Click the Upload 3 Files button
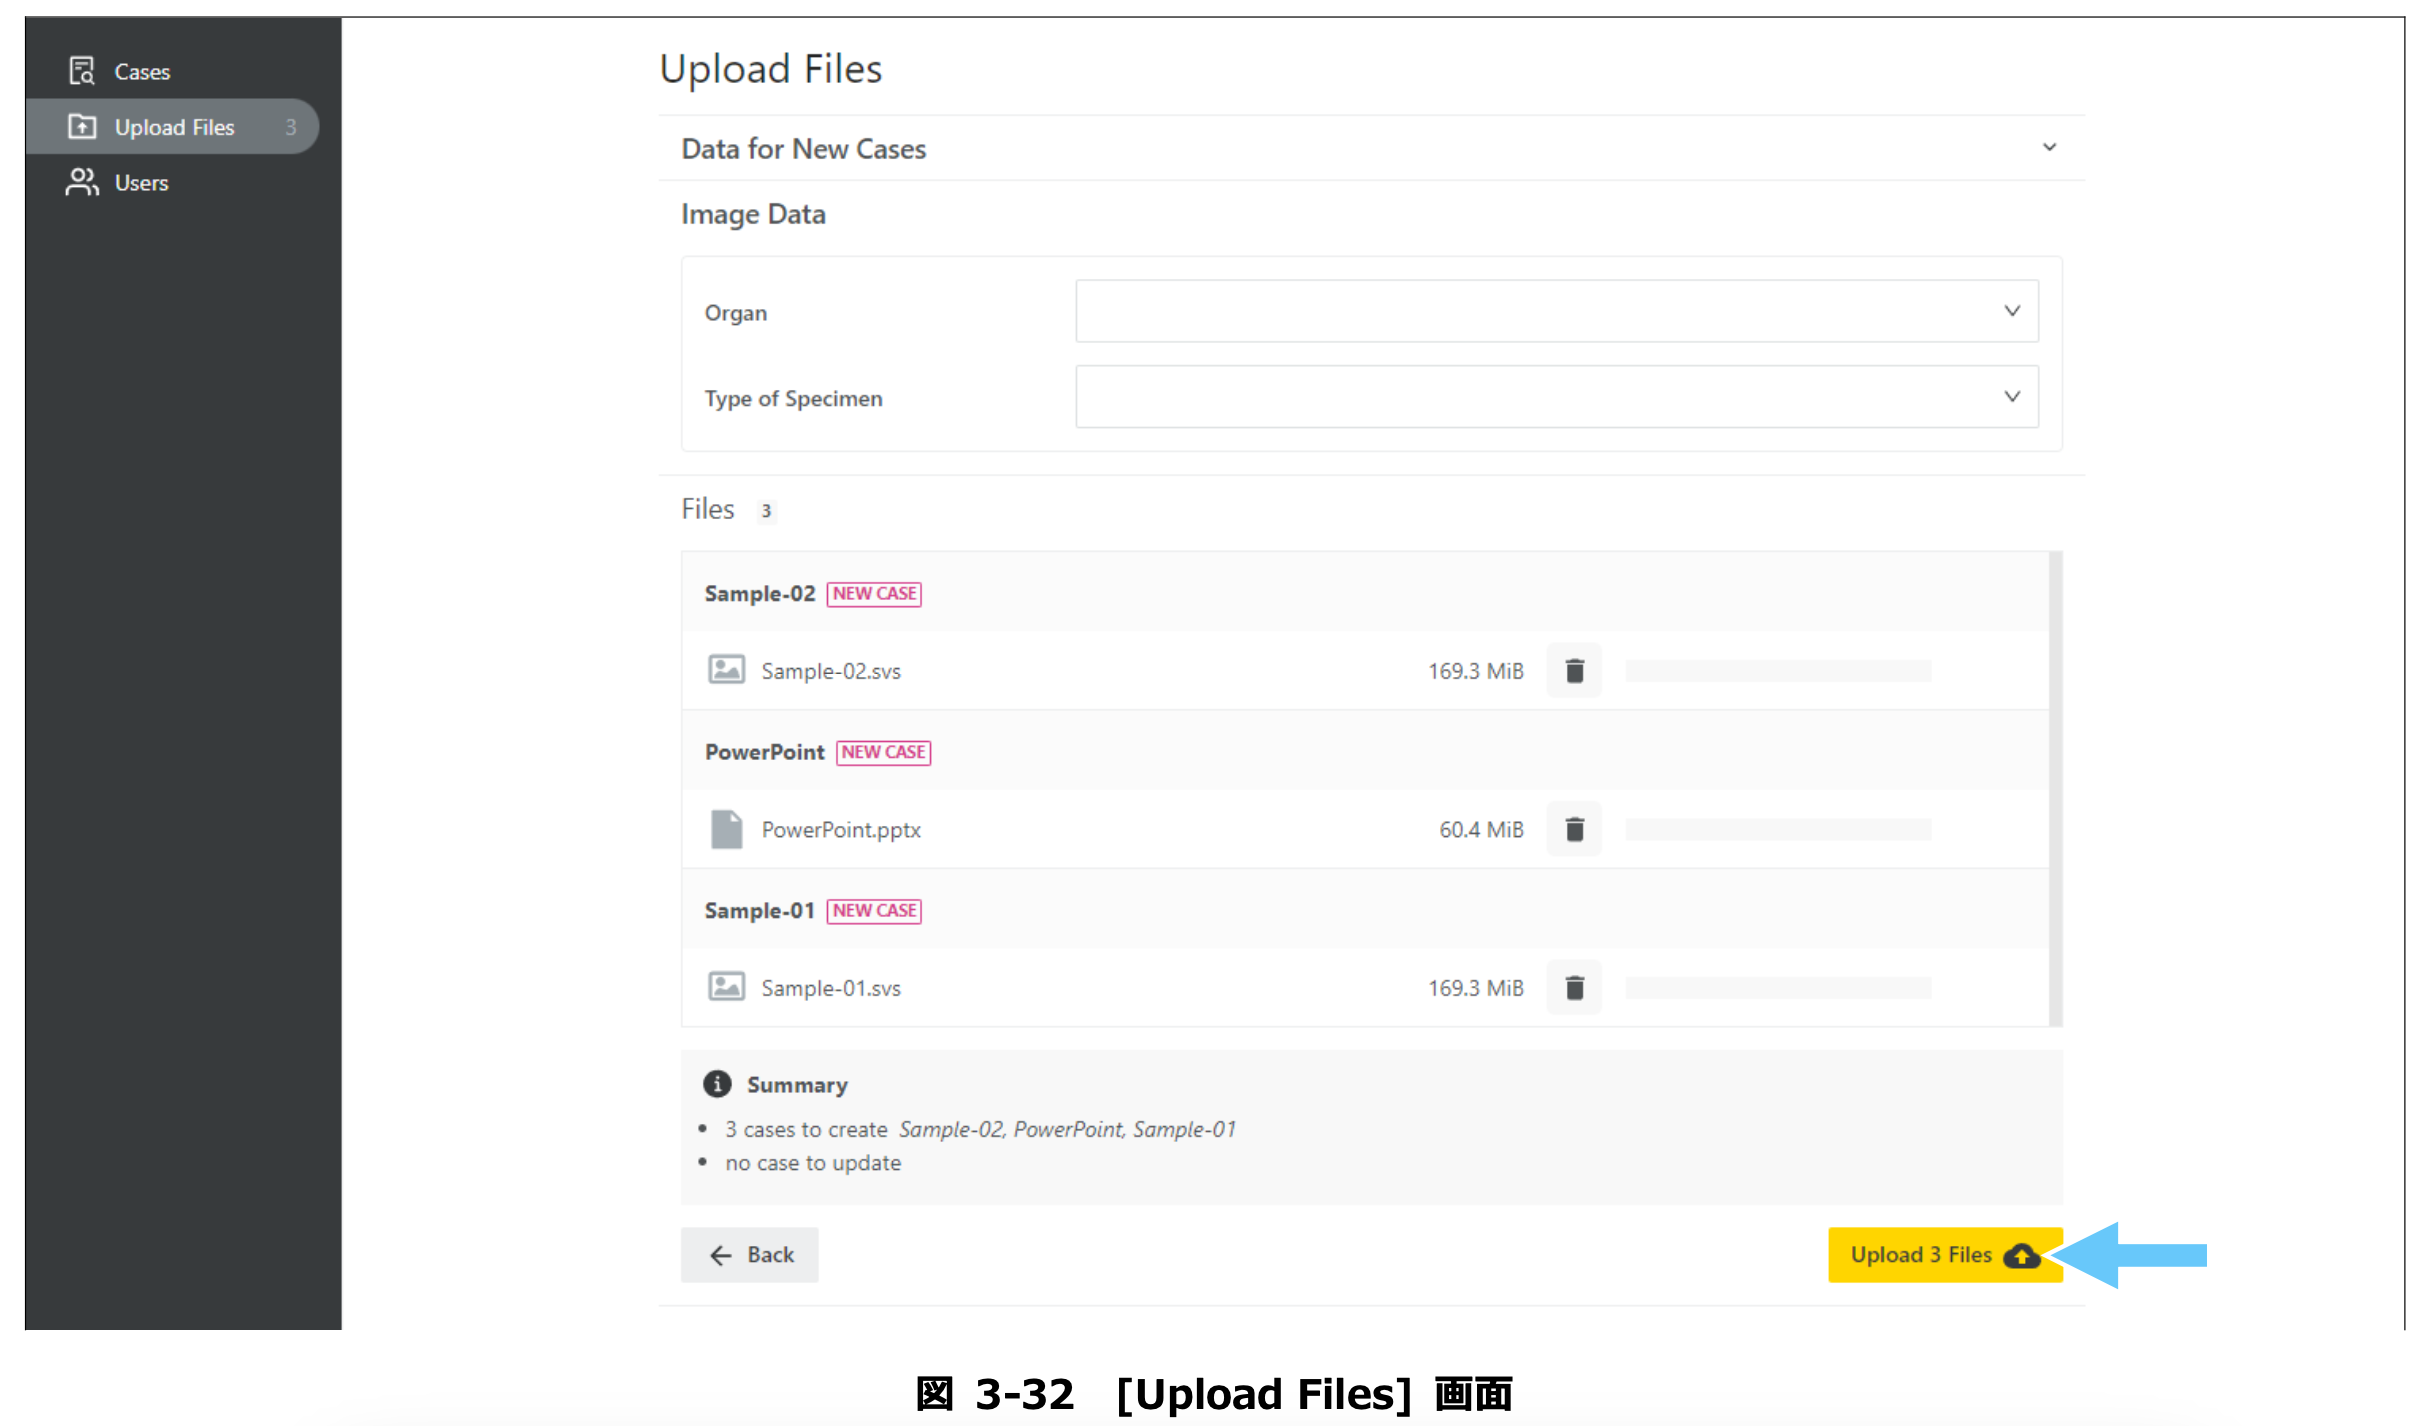 point(1944,1254)
